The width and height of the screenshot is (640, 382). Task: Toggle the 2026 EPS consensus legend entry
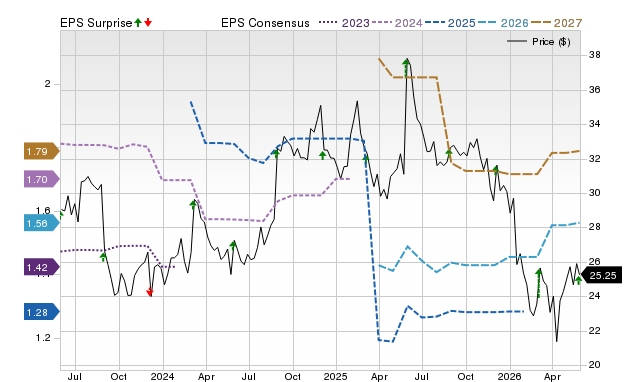pyautogui.click(x=503, y=23)
